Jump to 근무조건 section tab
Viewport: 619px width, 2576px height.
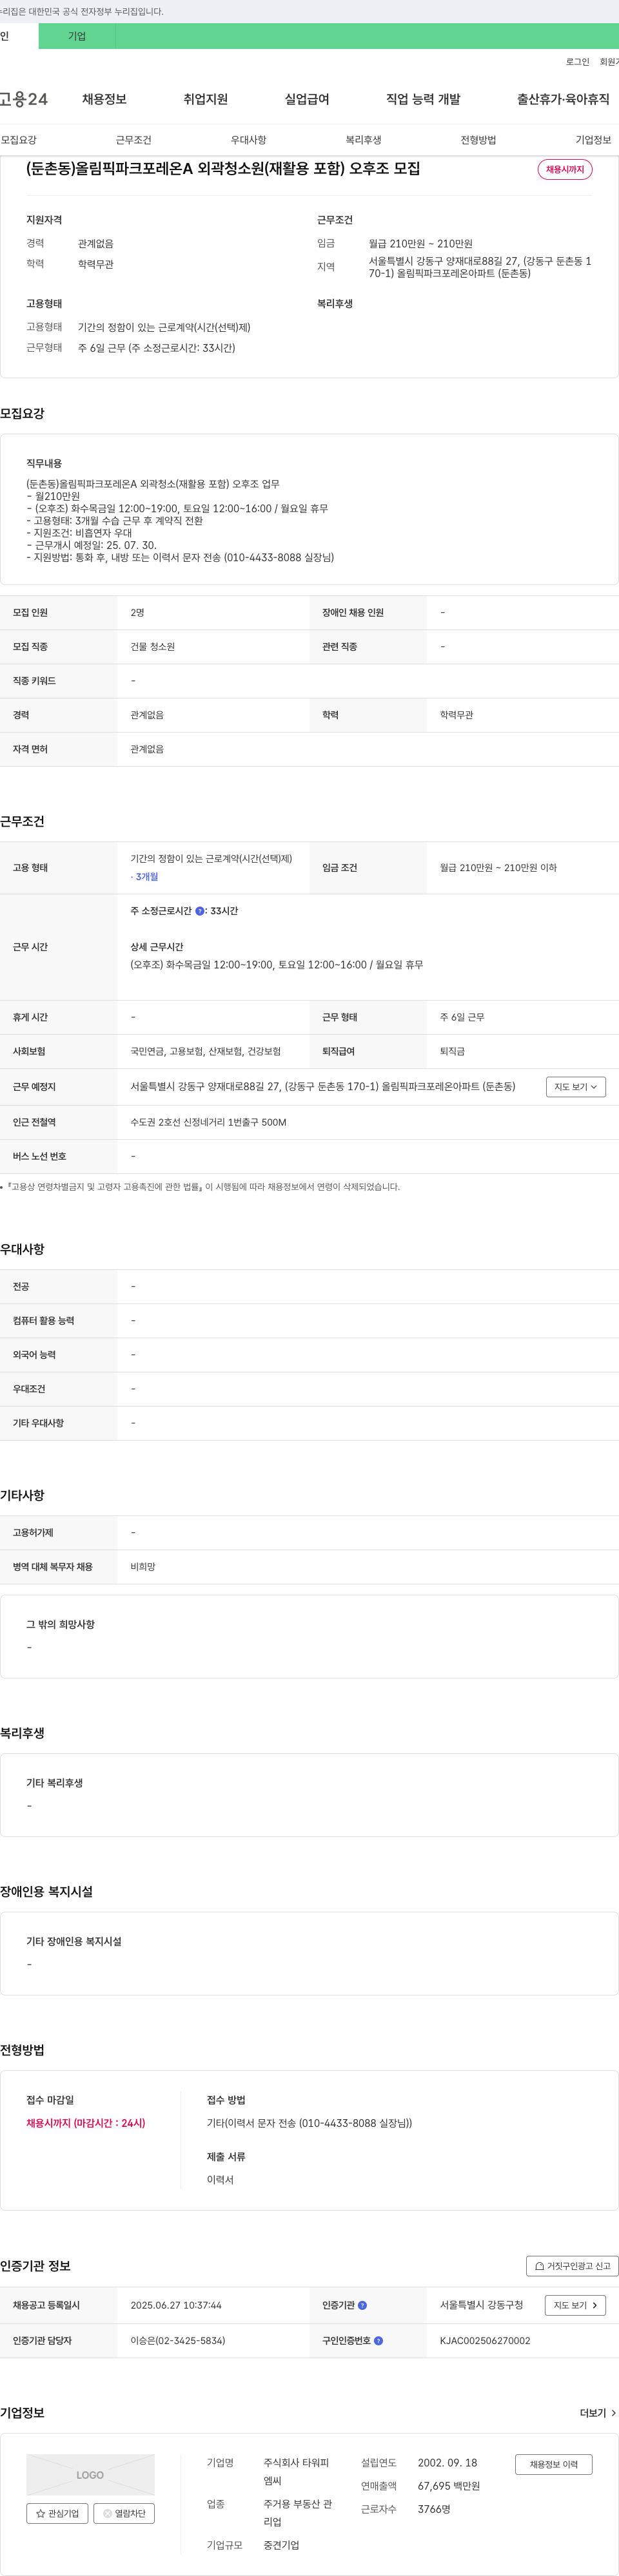click(x=133, y=140)
